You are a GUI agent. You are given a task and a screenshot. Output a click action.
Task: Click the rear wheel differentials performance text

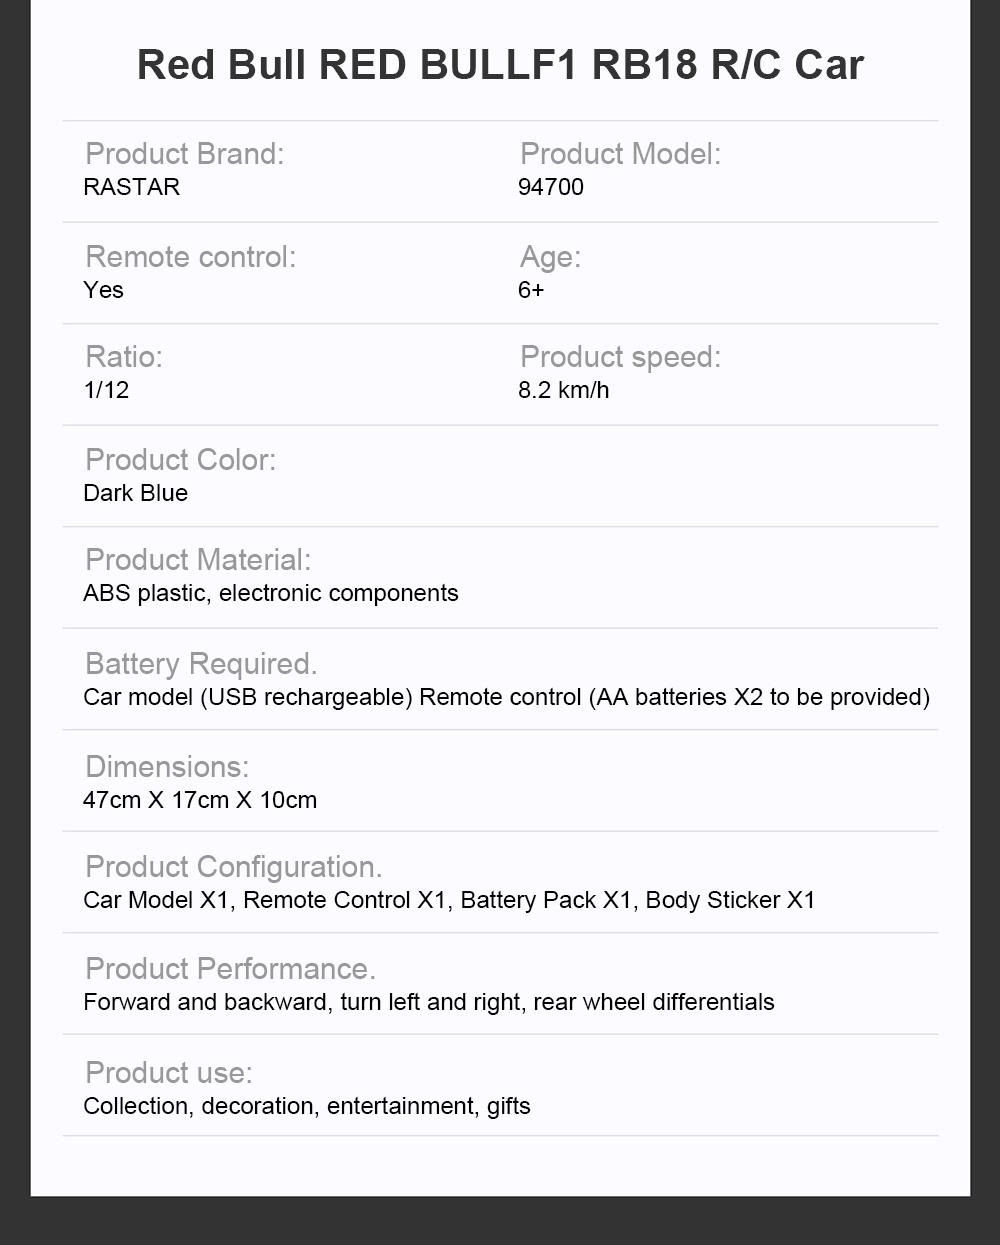click(x=654, y=1002)
